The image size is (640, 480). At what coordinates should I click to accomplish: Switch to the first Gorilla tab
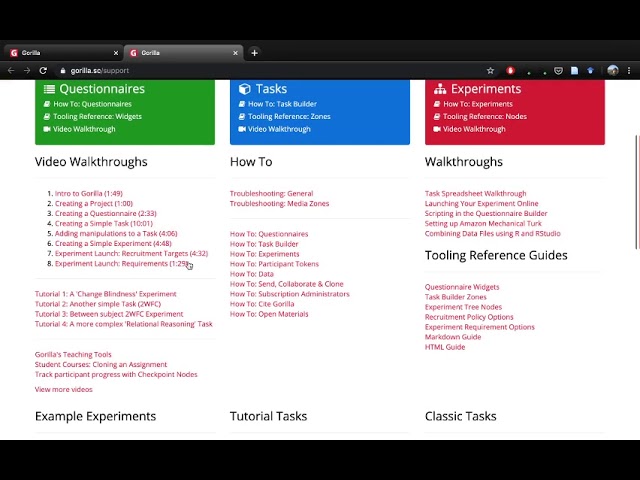pyautogui.click(x=63, y=53)
